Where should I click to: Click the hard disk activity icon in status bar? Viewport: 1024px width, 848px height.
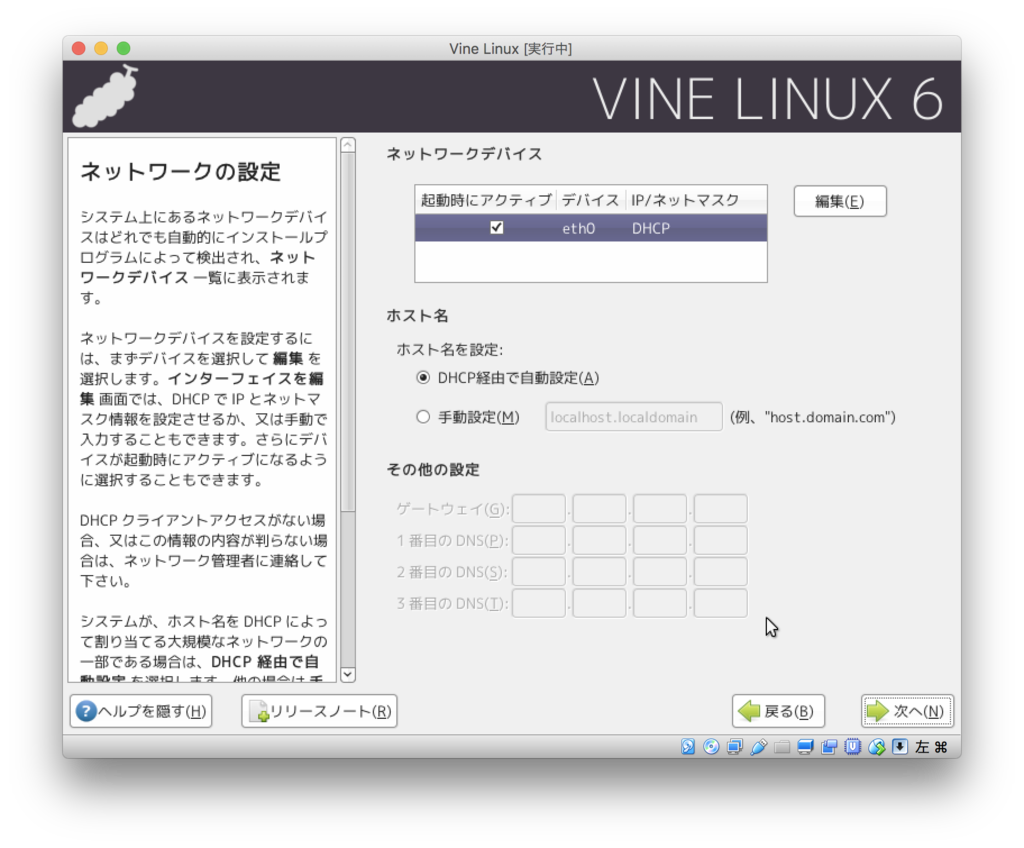coord(688,747)
